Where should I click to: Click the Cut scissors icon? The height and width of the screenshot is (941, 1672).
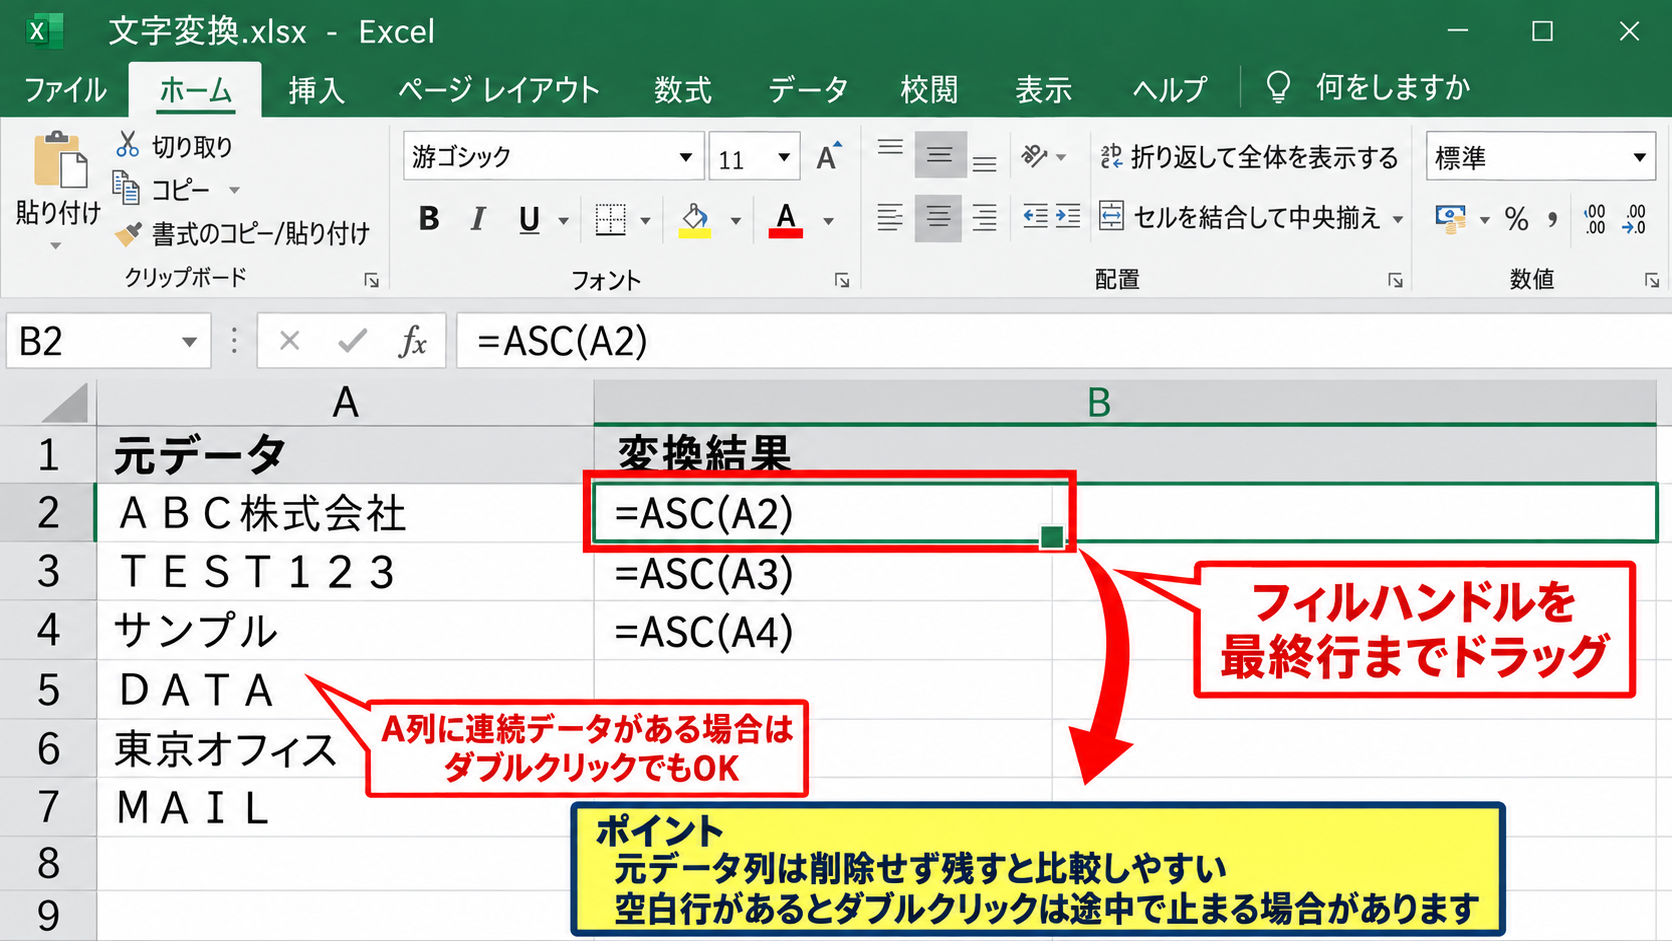click(x=127, y=146)
